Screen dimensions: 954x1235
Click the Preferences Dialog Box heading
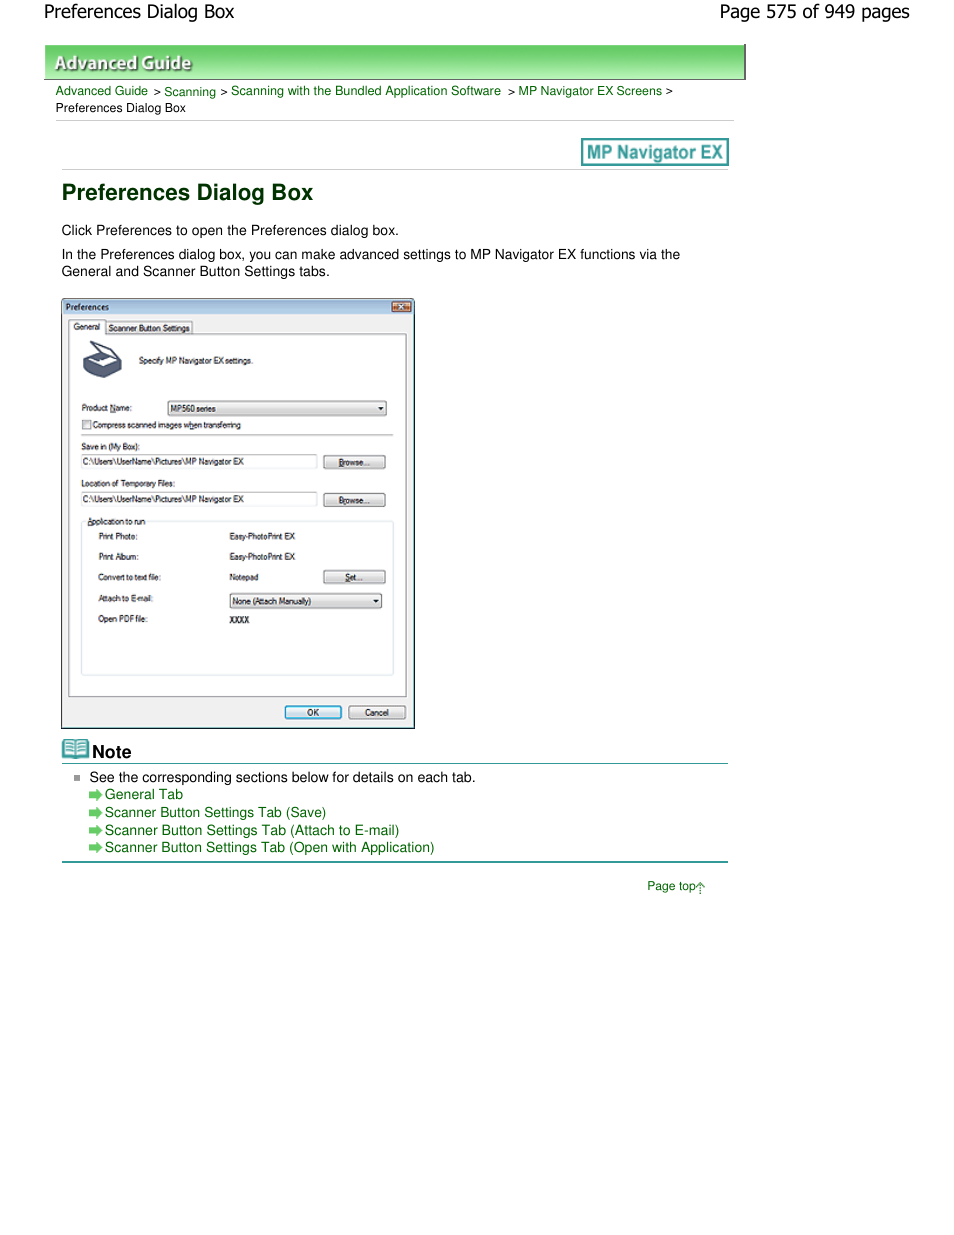(x=187, y=193)
